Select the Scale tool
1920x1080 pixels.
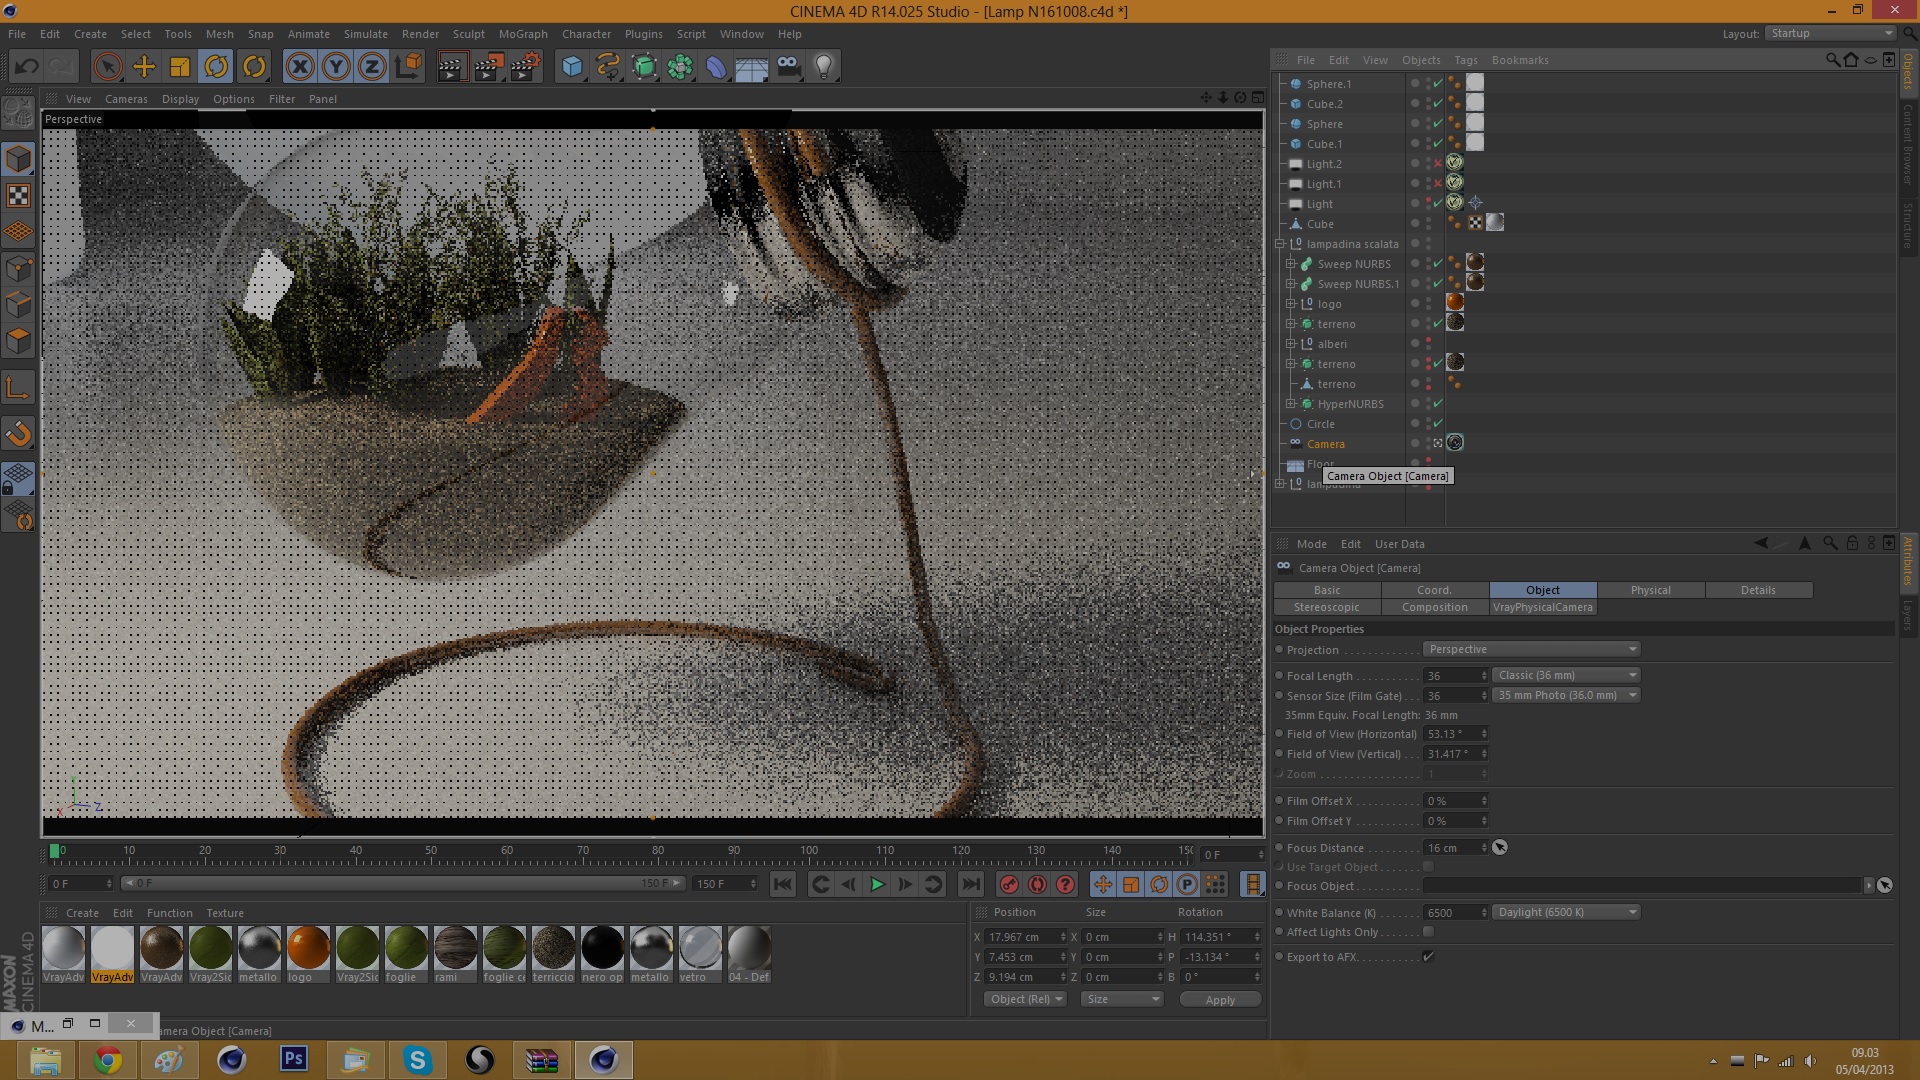[180, 67]
